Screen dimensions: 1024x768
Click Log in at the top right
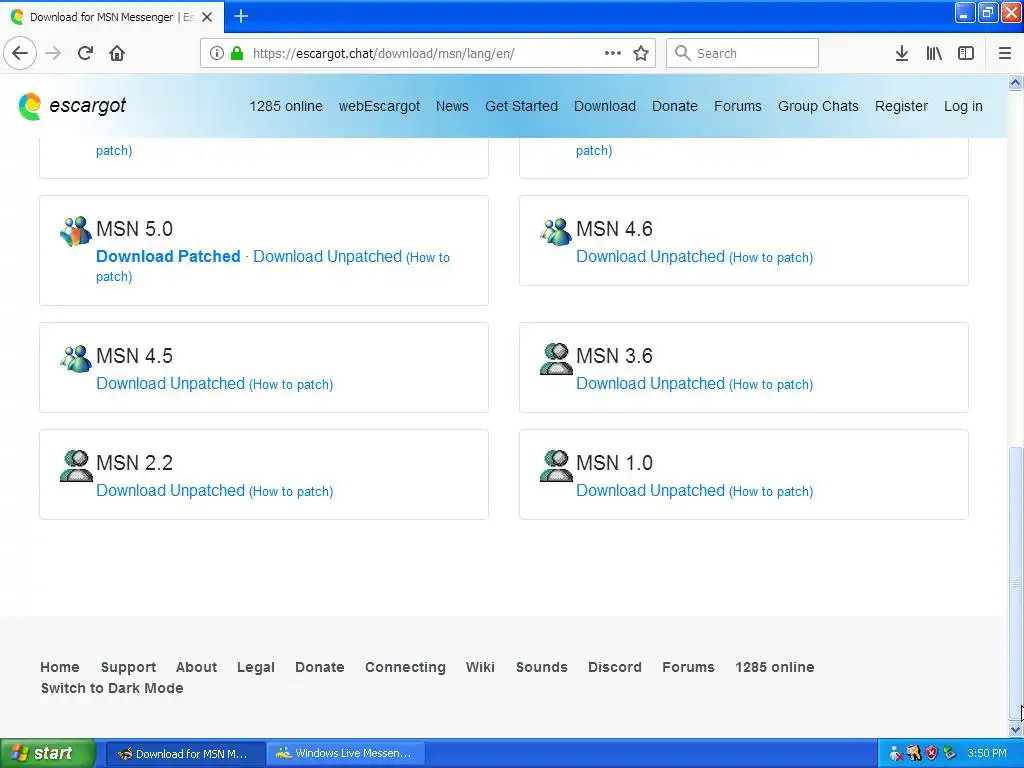point(963,106)
